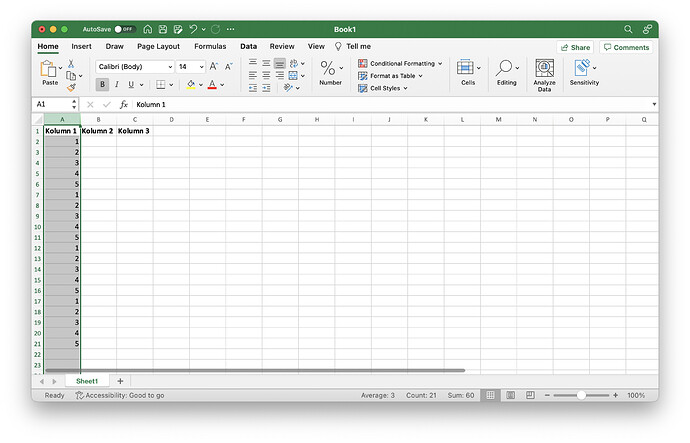This screenshot has height=443, width=690.
Task: Click the Increase Font Size icon
Action: 213,66
